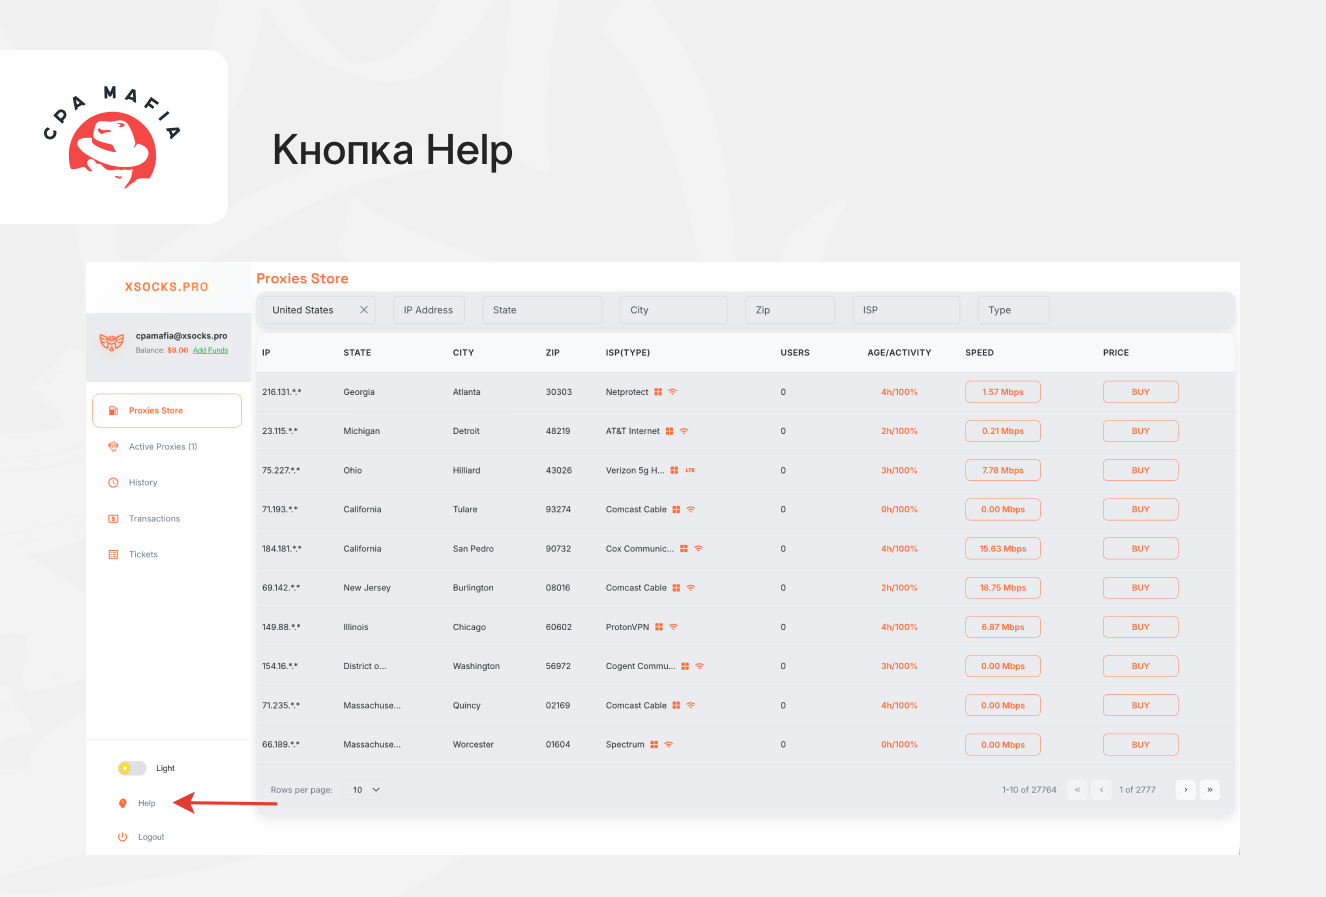Image resolution: width=1326 pixels, height=897 pixels.
Task: Click the Logout power icon
Action: [x=123, y=837]
